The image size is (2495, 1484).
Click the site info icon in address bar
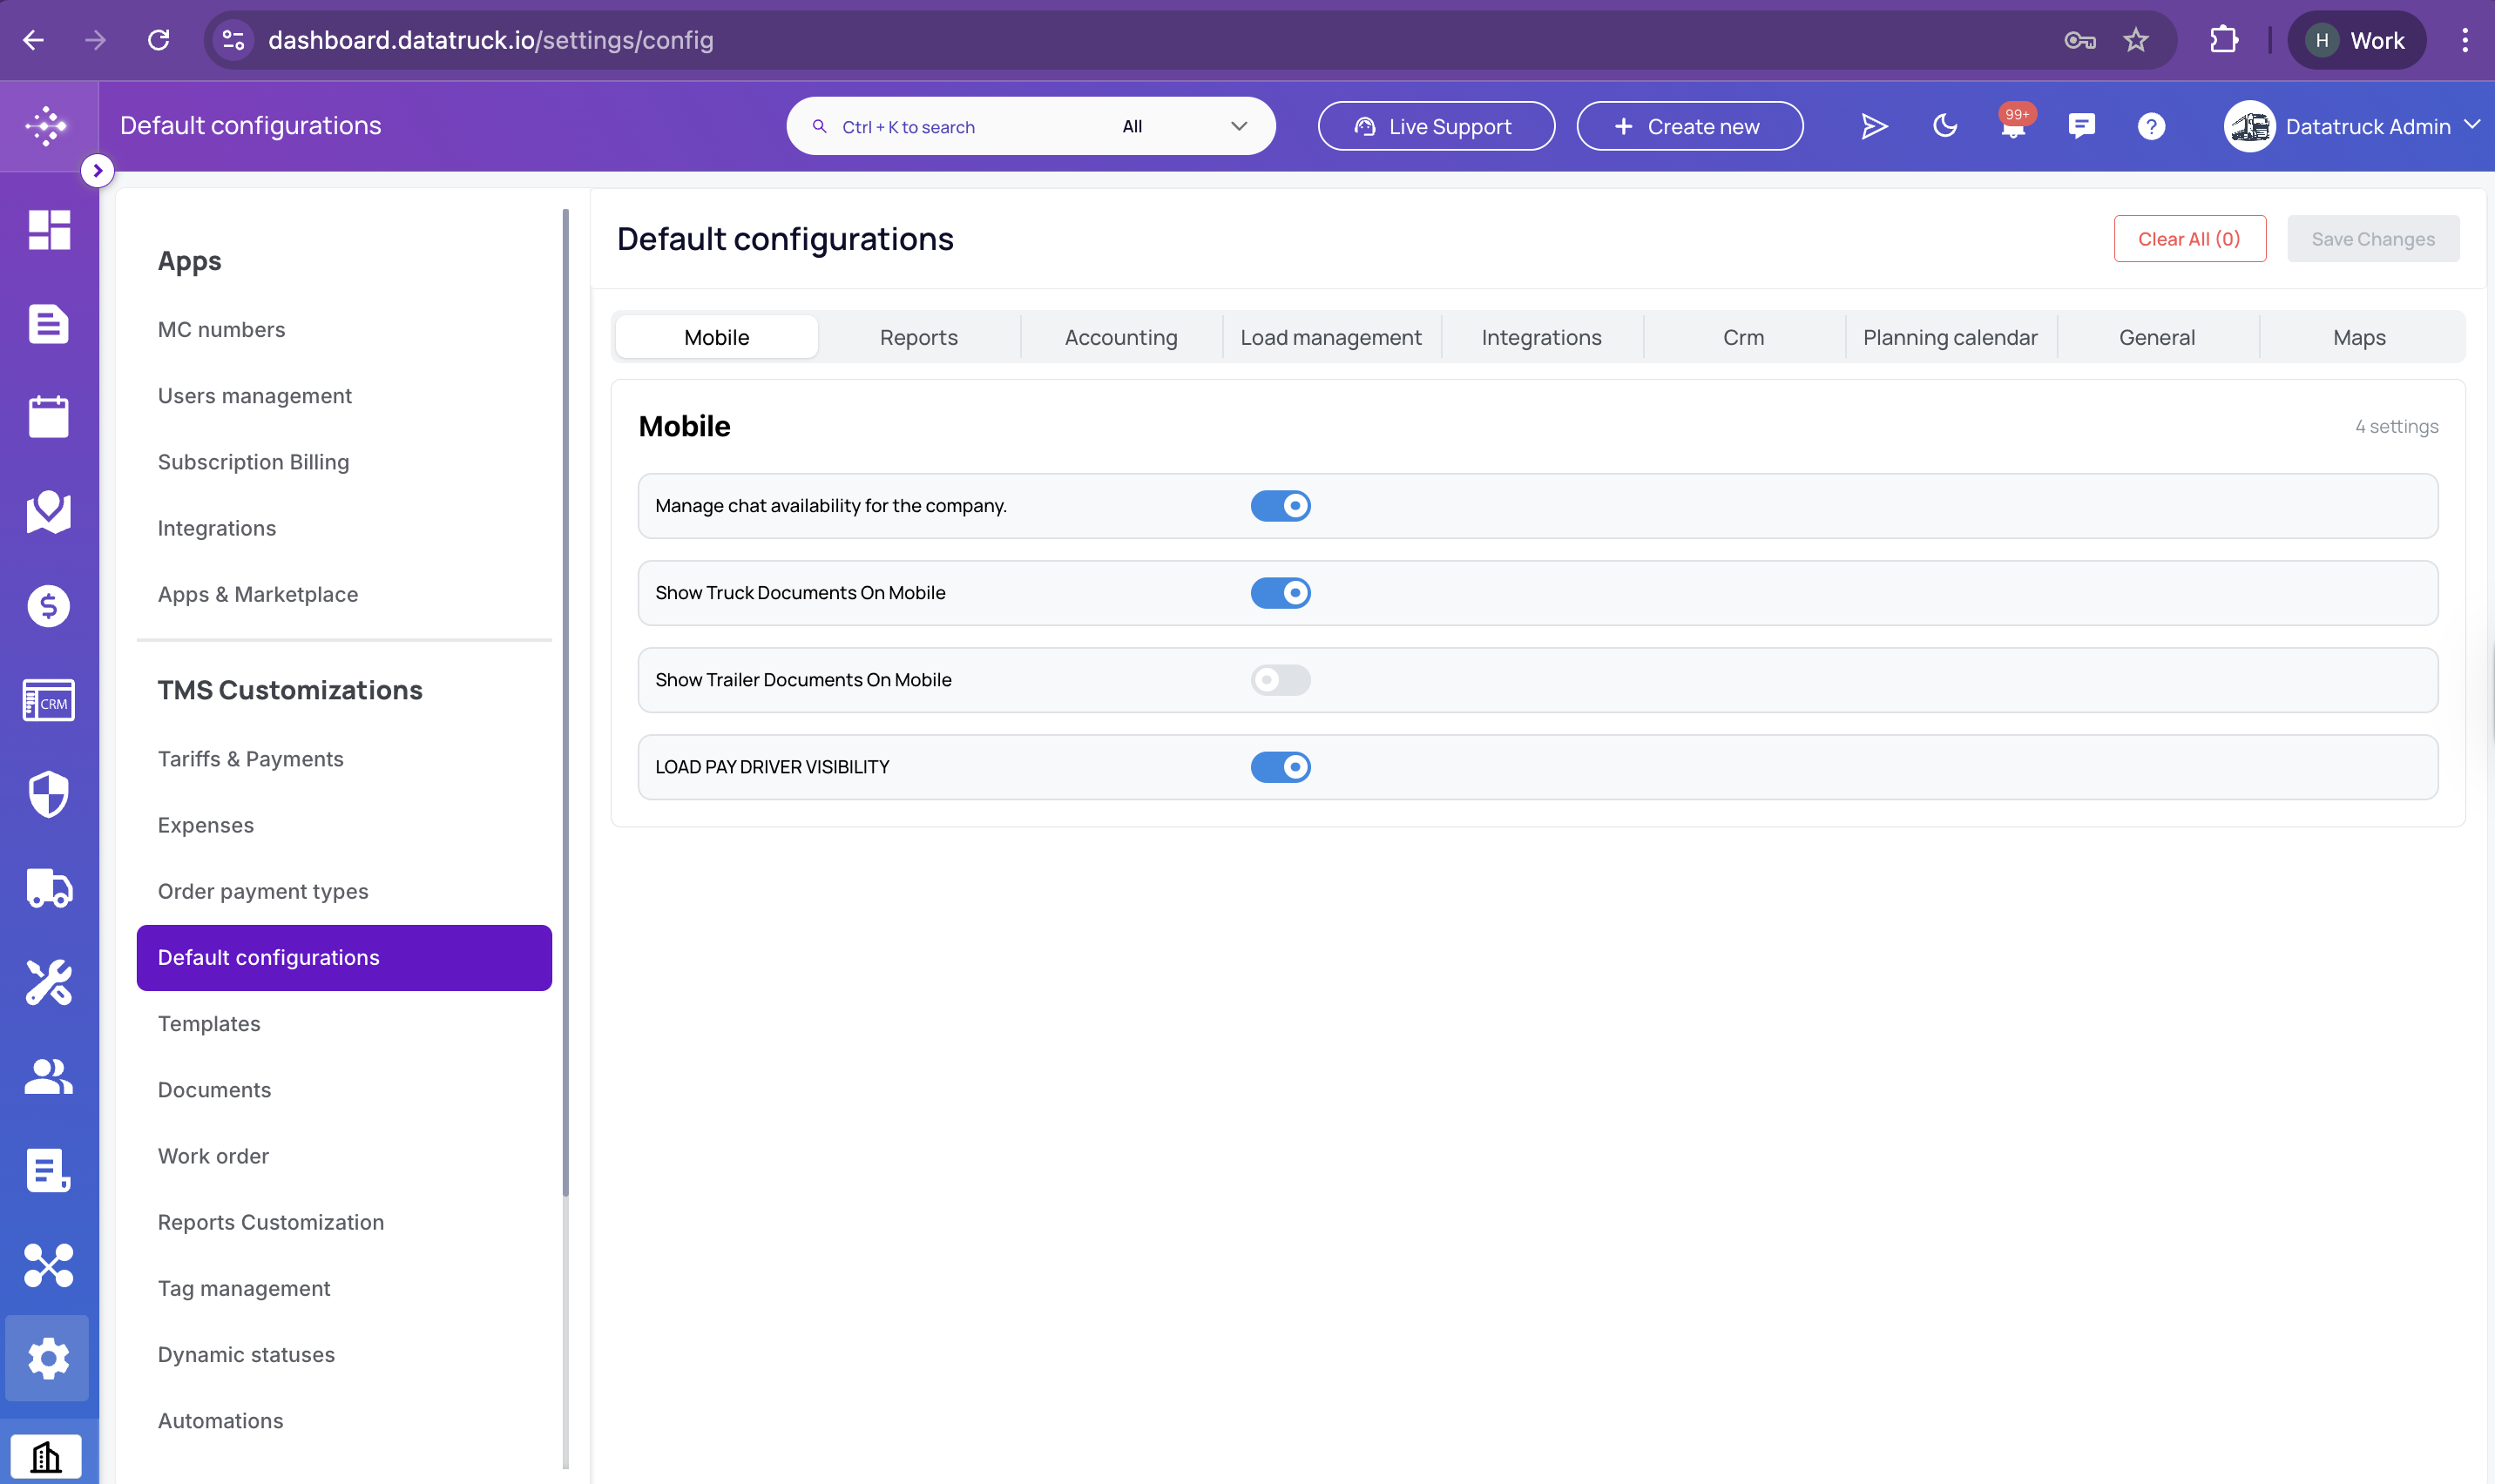point(234,40)
